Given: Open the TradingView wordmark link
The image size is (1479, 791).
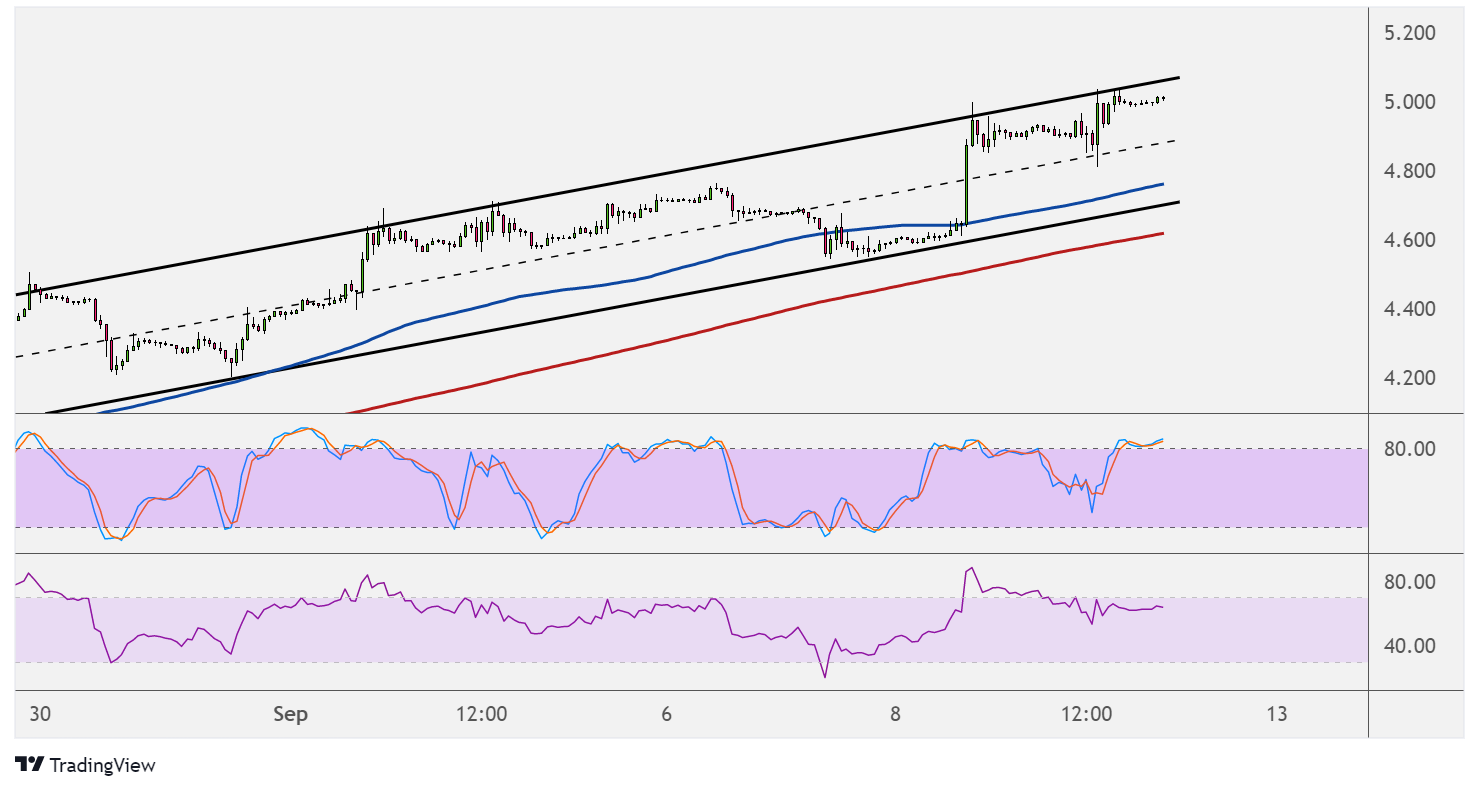Looking at the screenshot, I should 102,765.
